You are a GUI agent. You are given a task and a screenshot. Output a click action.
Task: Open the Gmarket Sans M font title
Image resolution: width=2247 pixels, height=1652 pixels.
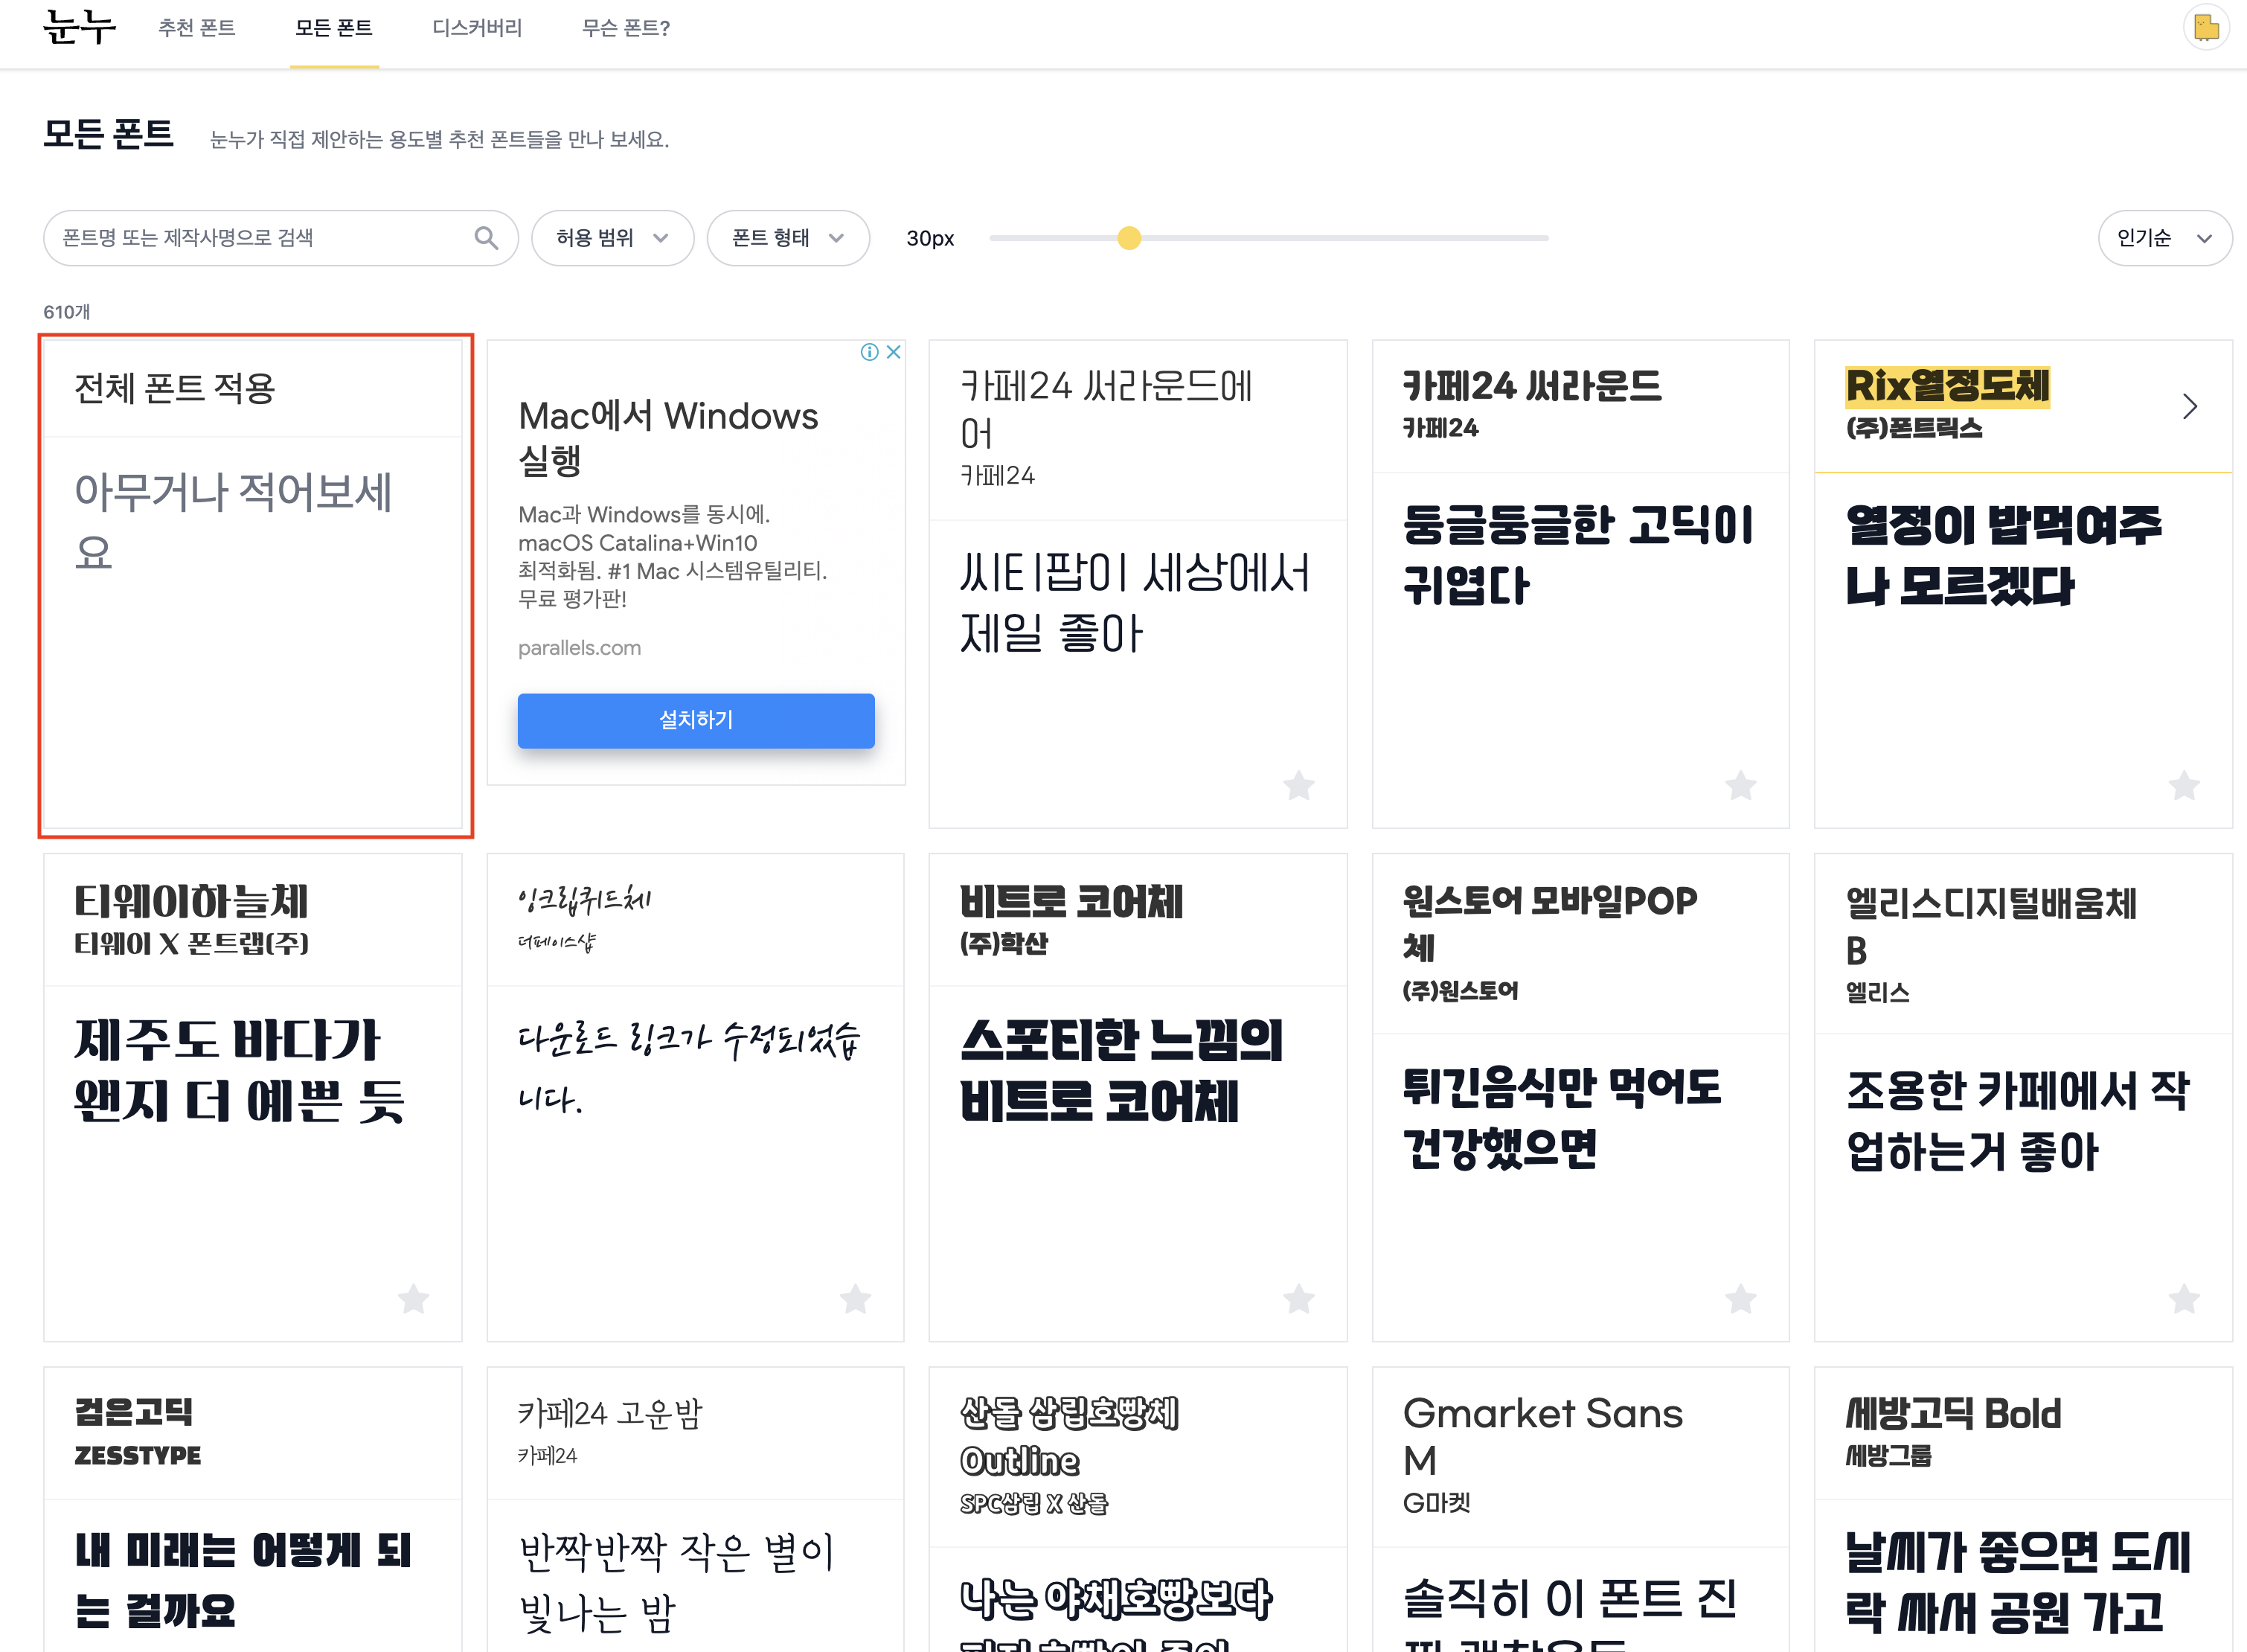point(1543,1437)
